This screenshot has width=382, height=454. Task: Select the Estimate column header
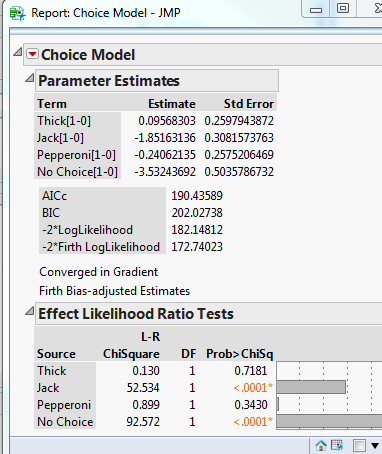(x=172, y=104)
